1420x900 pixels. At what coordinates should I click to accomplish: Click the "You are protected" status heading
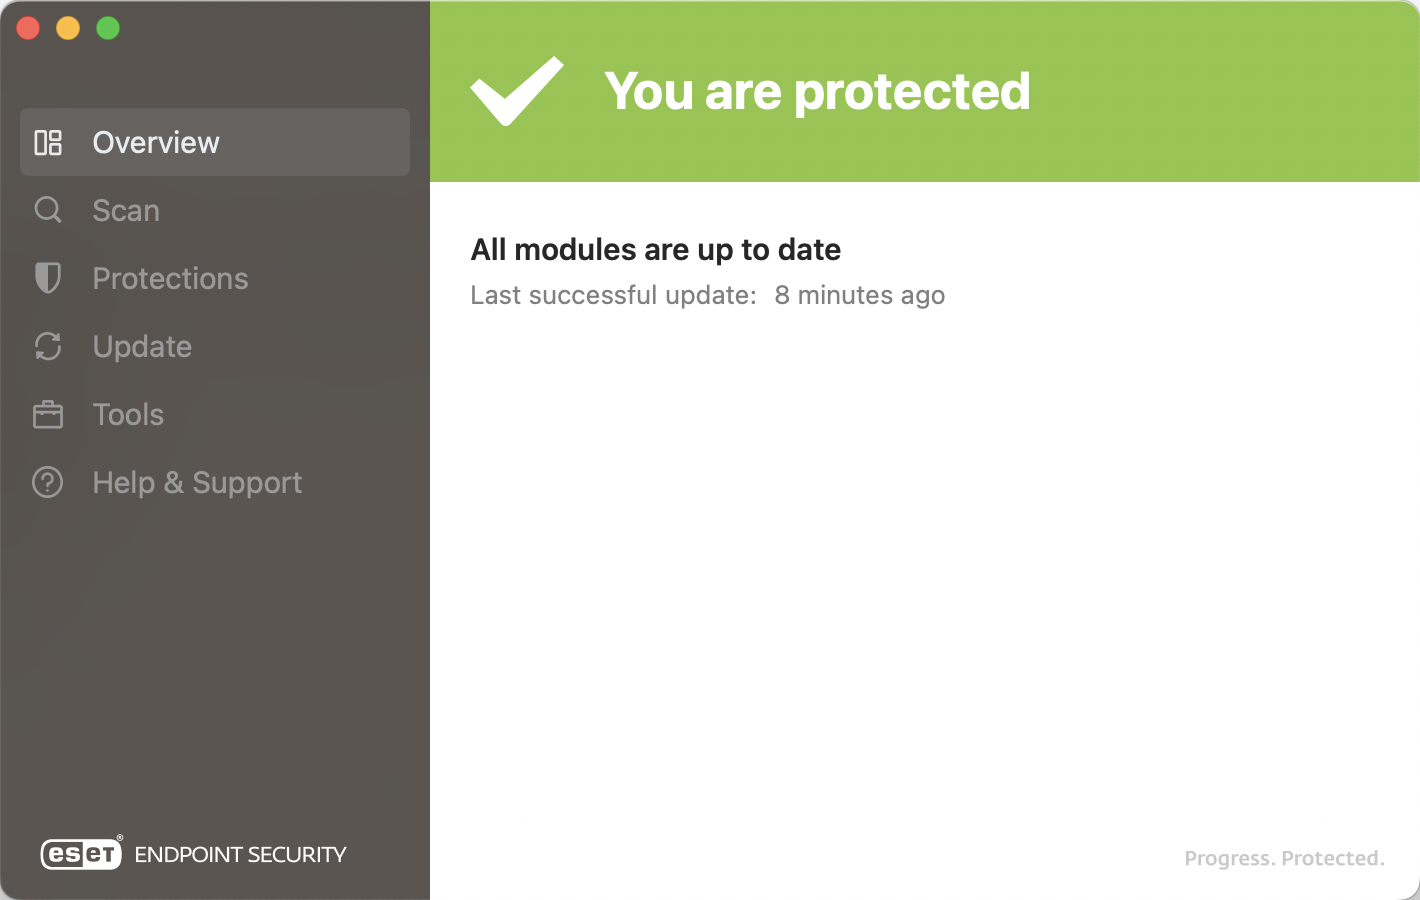pyautogui.click(x=817, y=91)
